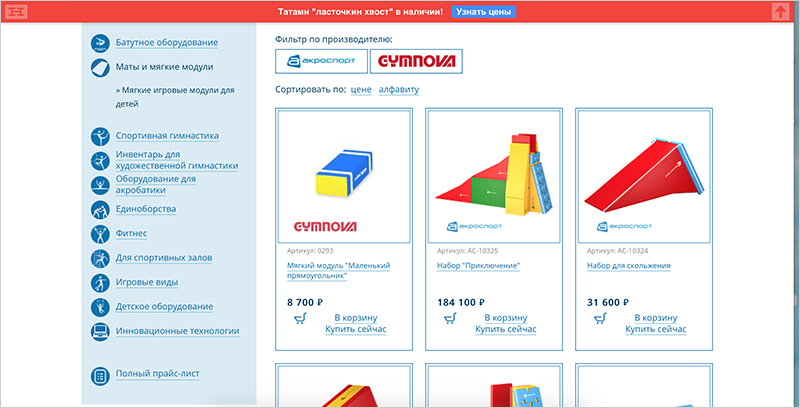Click the price 8 700 ₽

click(305, 302)
